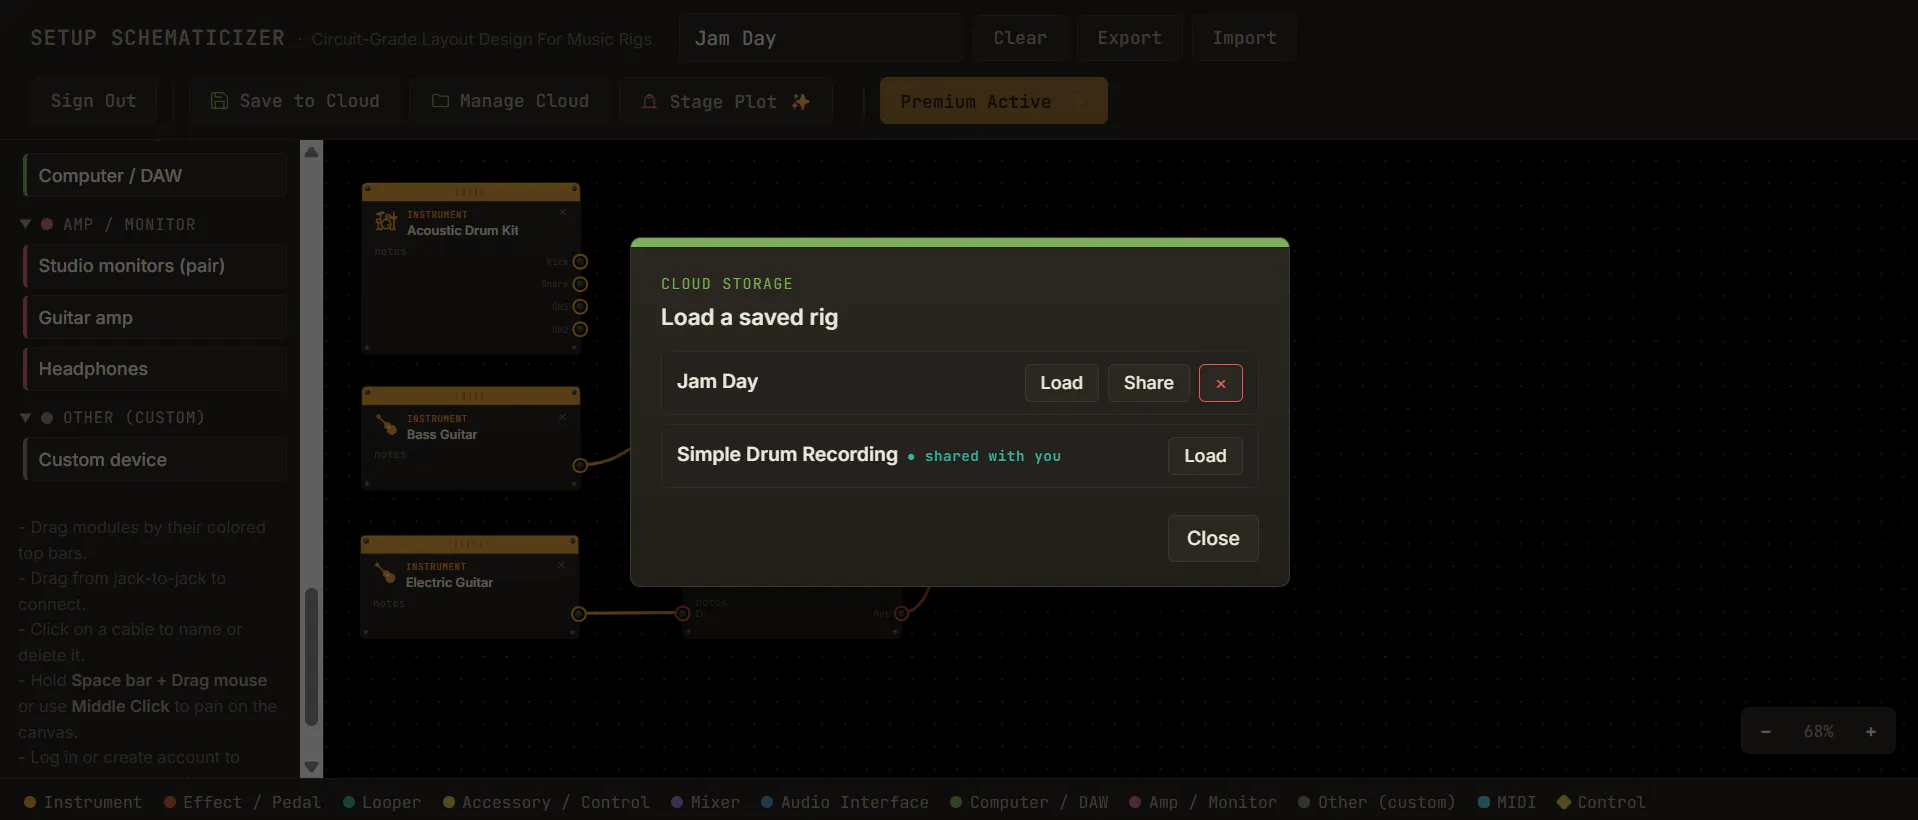Click the Import button

(1244, 38)
